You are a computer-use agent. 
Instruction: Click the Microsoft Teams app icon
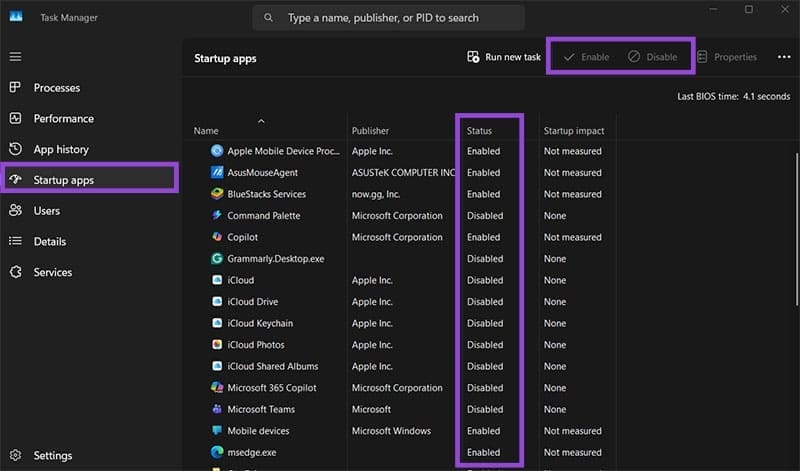pyautogui.click(x=217, y=409)
